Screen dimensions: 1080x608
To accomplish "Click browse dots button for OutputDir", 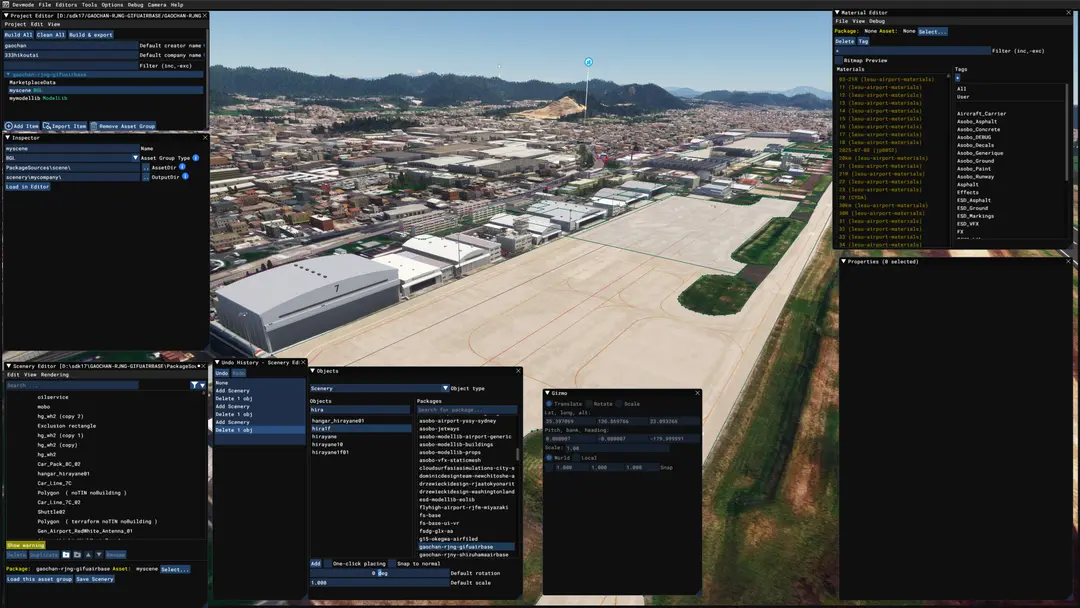I will pyautogui.click(x=145, y=177).
